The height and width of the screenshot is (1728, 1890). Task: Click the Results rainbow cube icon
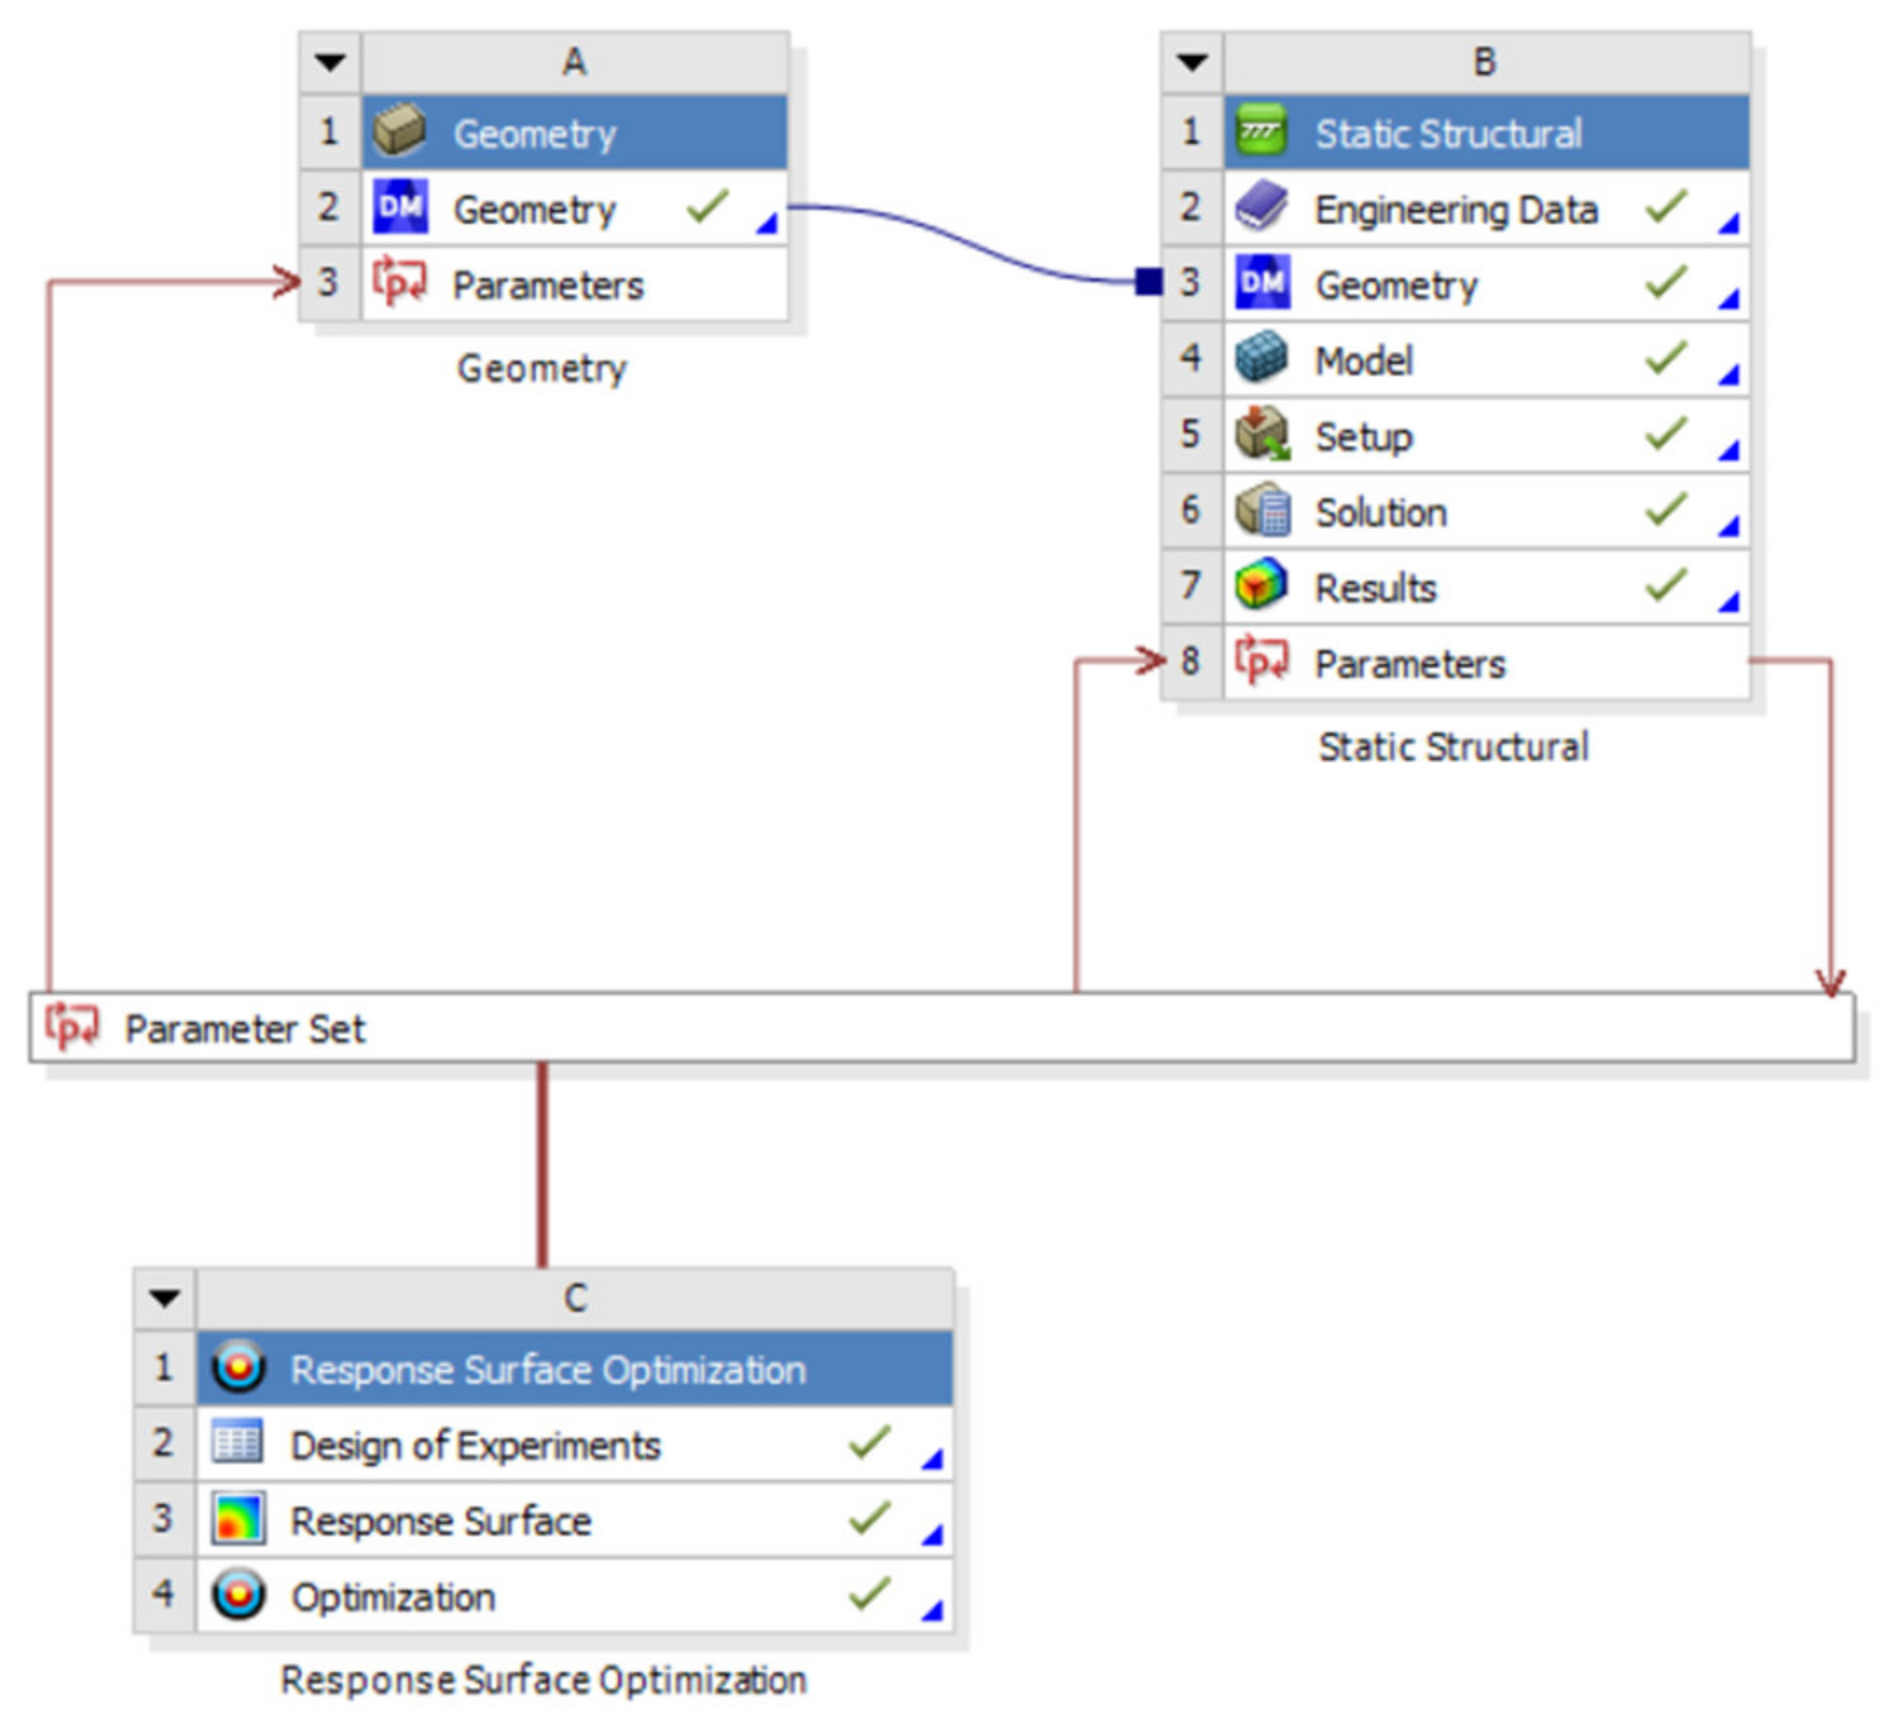1260,586
